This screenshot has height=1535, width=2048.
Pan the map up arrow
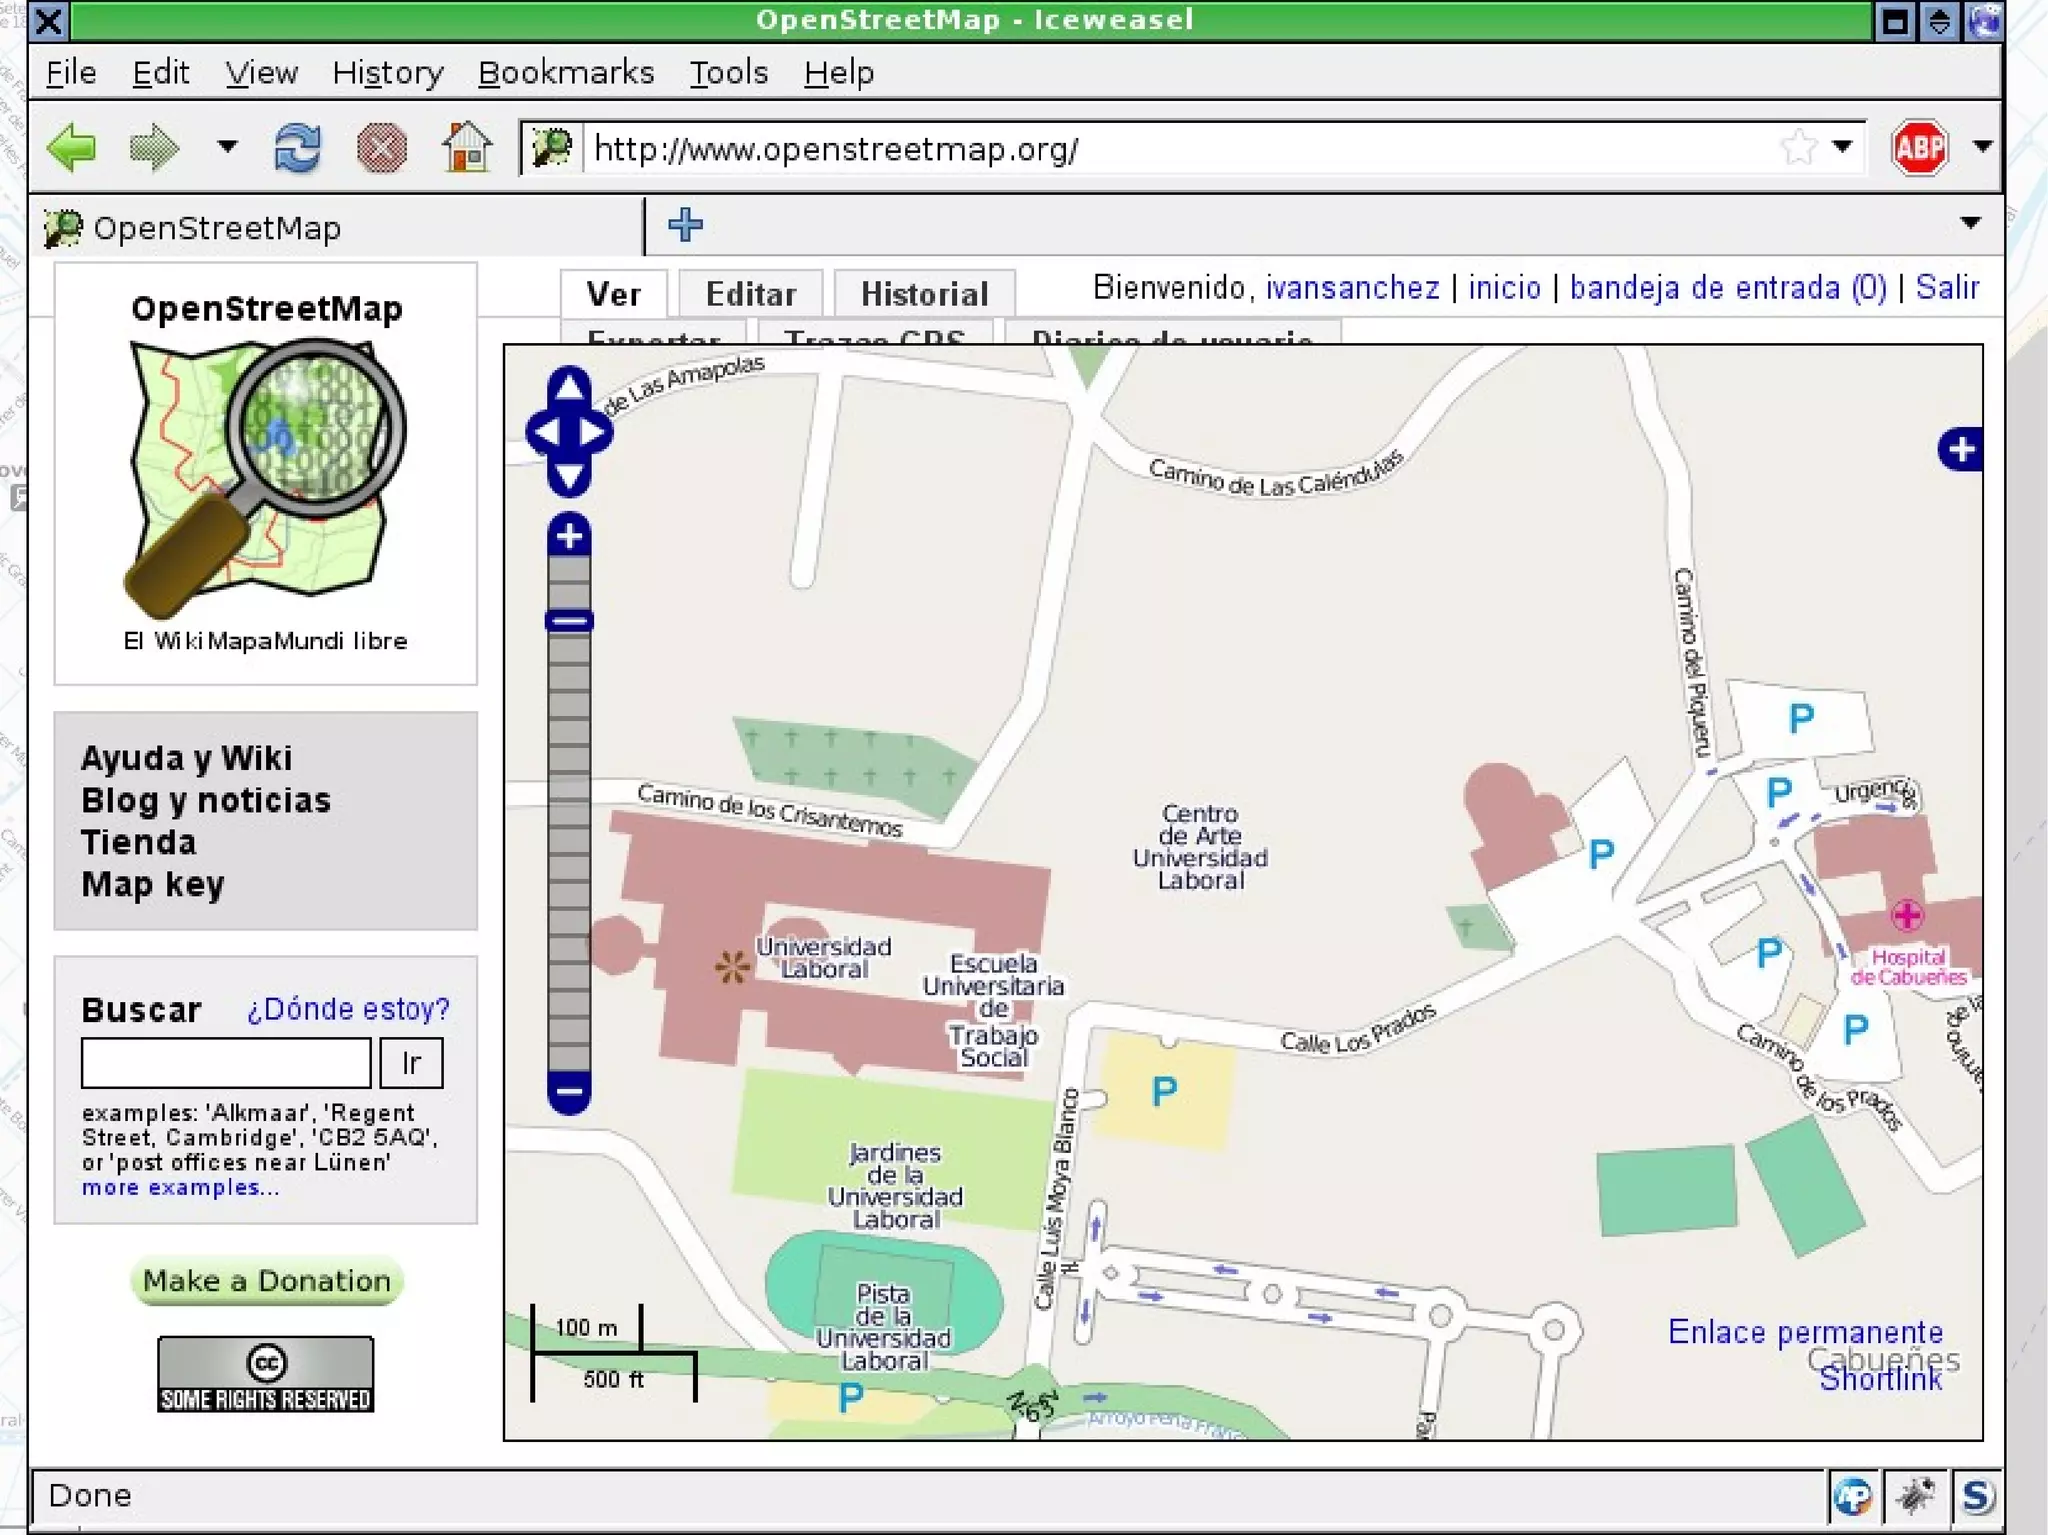(569, 388)
